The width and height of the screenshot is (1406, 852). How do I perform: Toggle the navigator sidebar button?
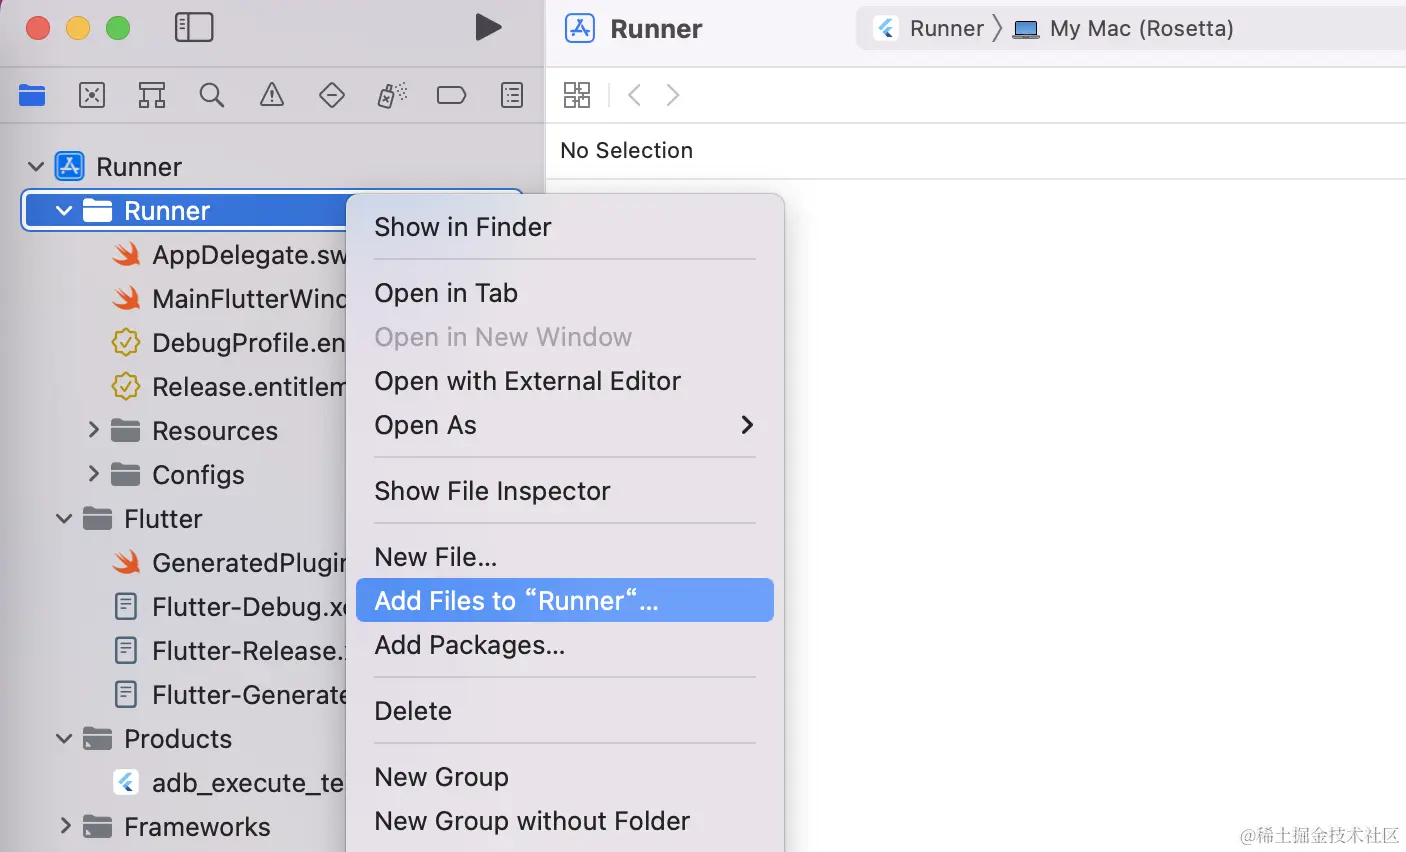(194, 27)
